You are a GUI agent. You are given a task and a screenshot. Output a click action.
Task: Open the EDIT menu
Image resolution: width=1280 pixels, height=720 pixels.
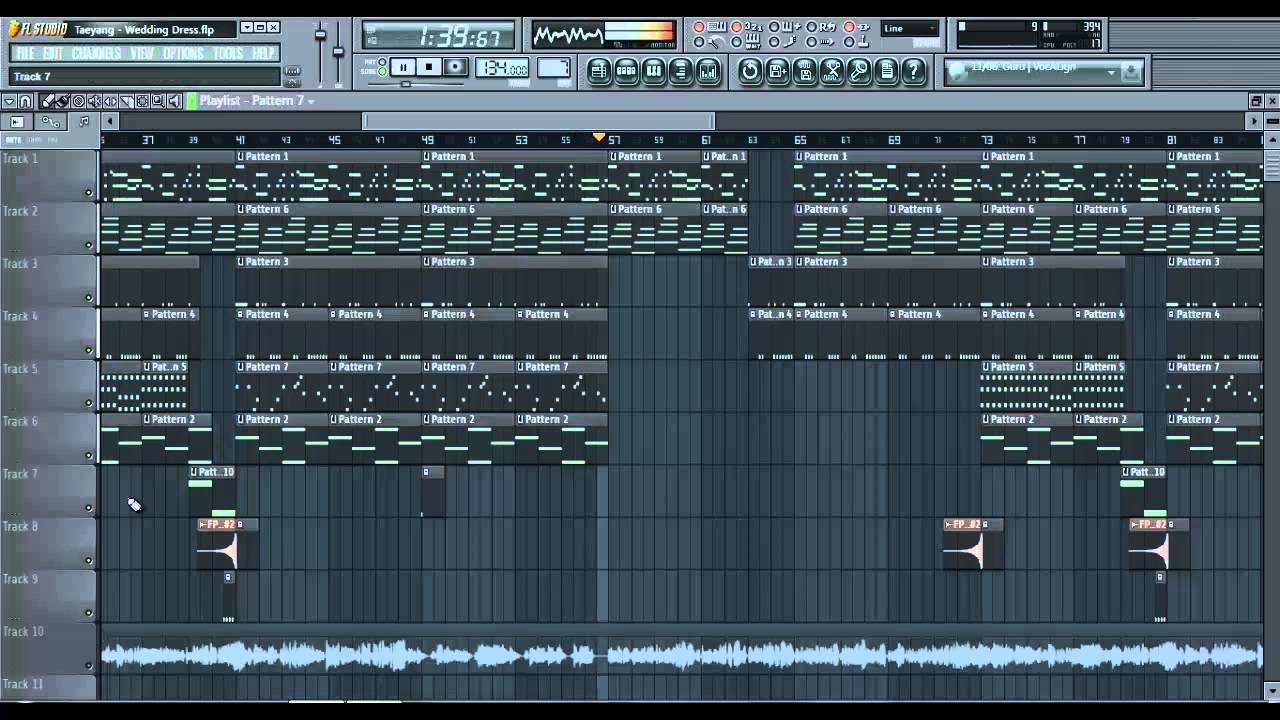point(53,53)
